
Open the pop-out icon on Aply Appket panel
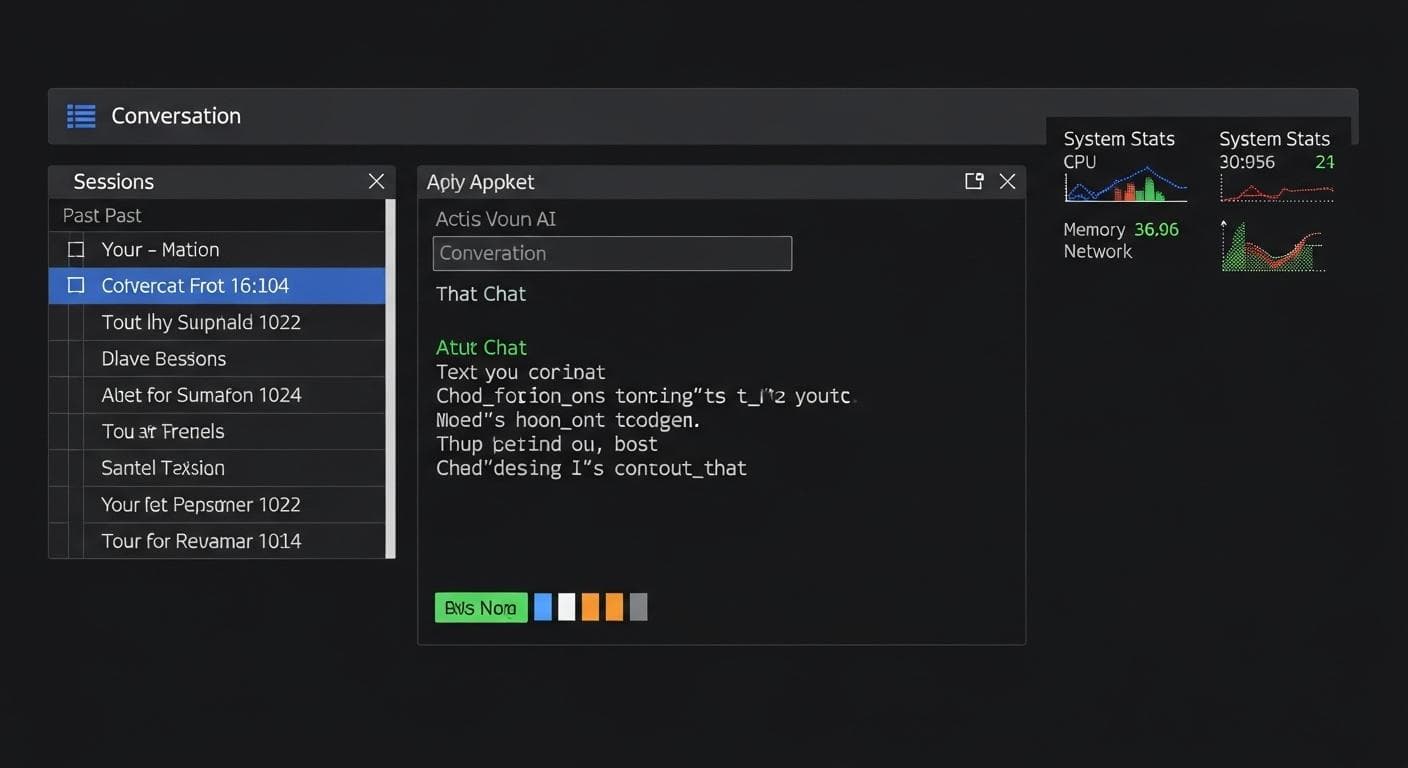pyautogui.click(x=973, y=181)
